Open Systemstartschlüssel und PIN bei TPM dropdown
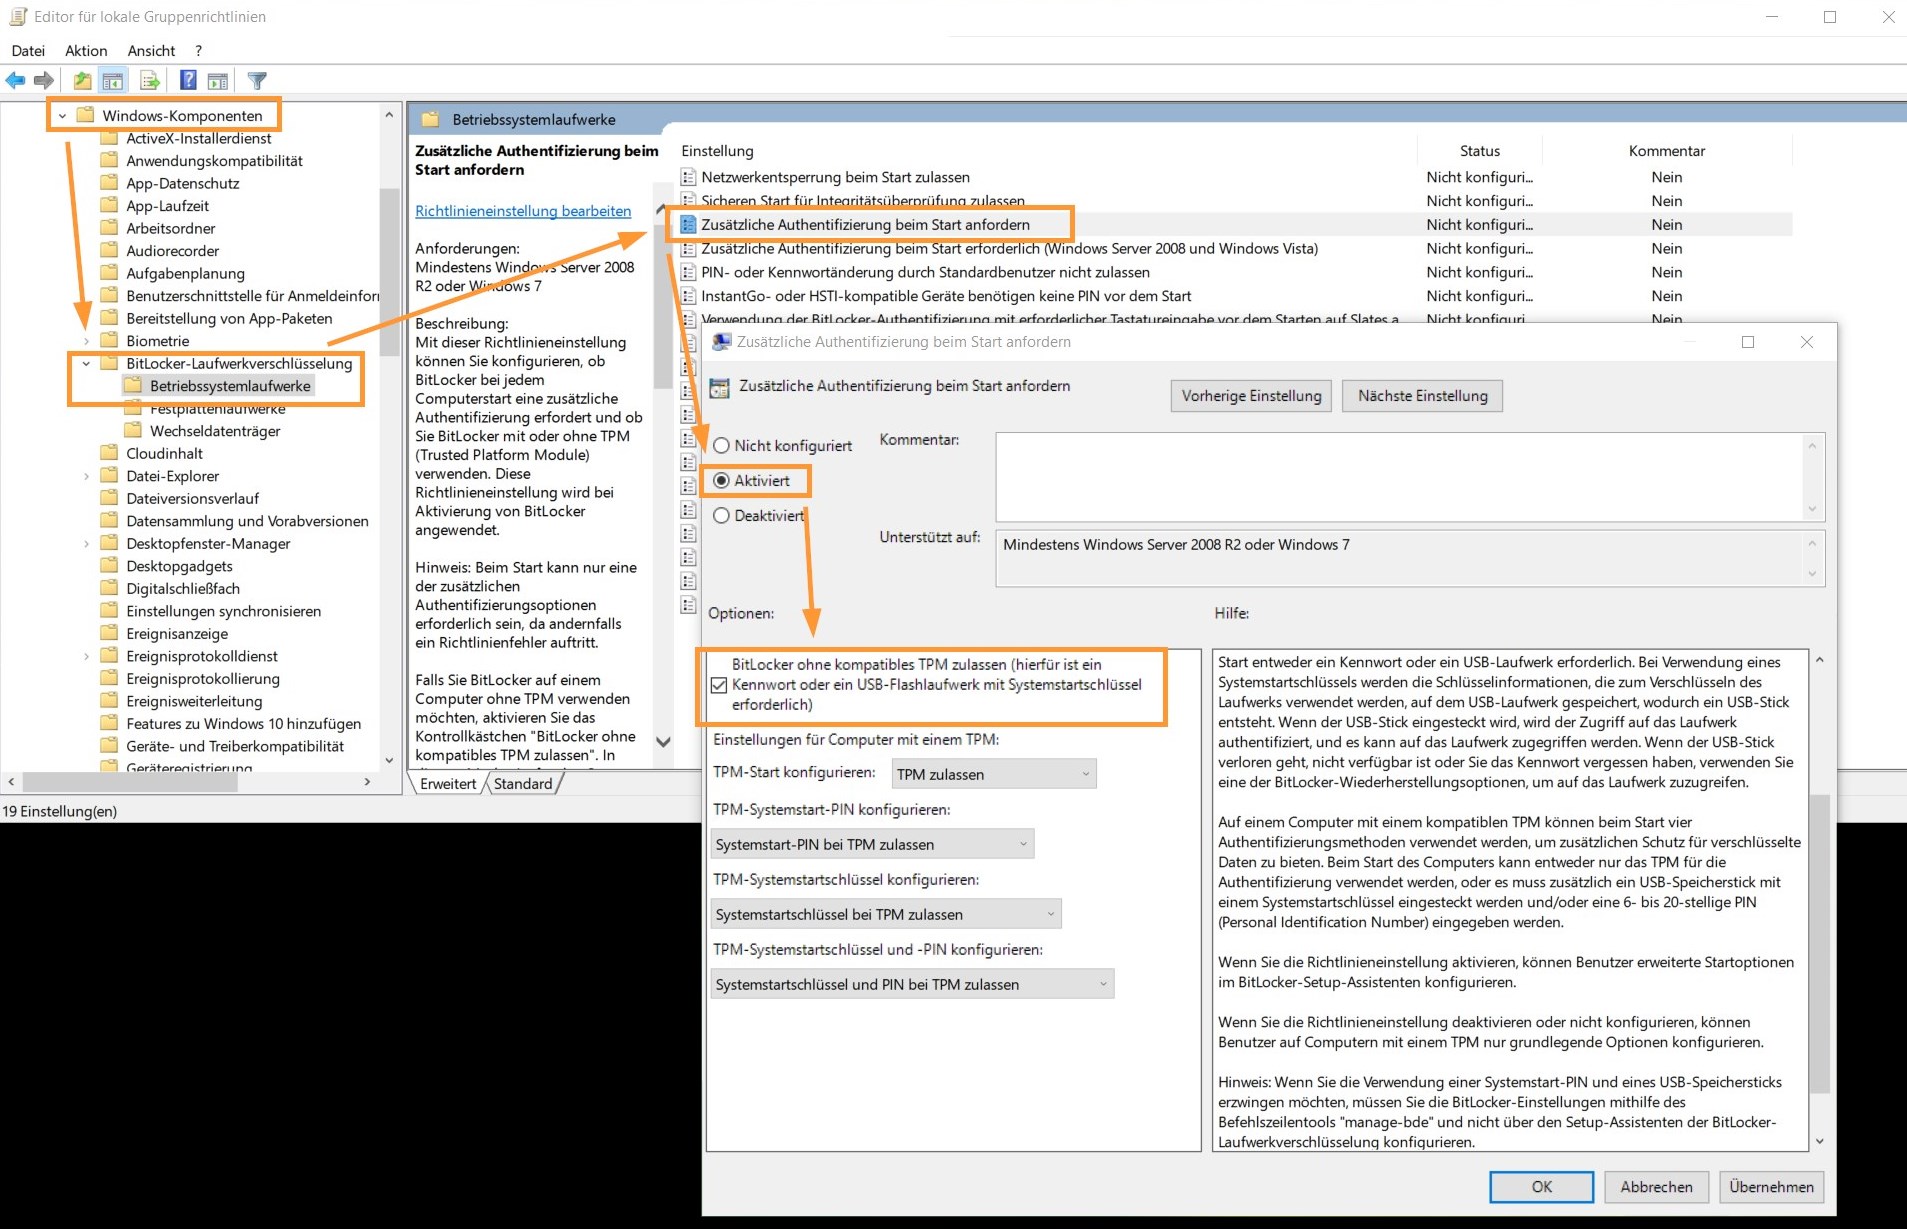1907x1229 pixels. pyautogui.click(x=912, y=984)
